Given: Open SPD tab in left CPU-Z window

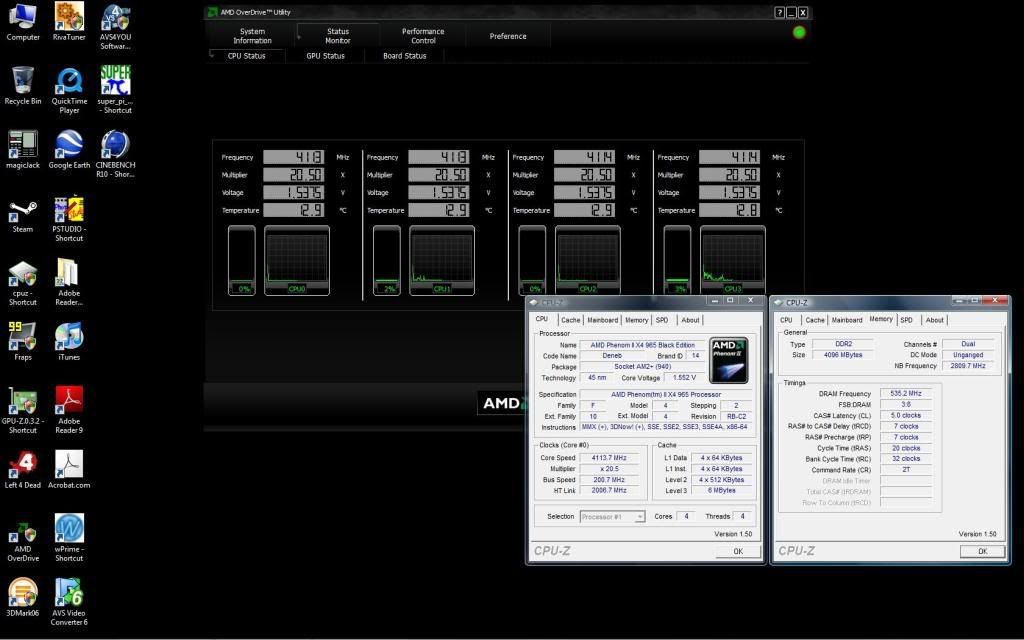Looking at the screenshot, I should (662, 320).
